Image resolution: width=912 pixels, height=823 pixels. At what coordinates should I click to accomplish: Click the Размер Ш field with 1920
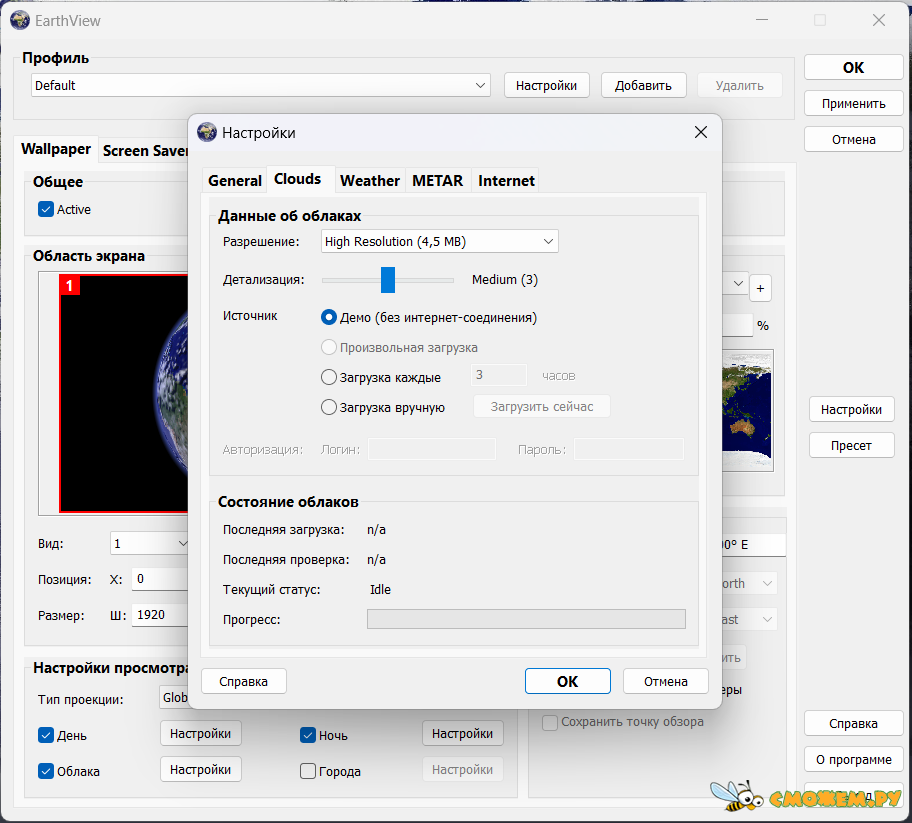[x=160, y=615]
